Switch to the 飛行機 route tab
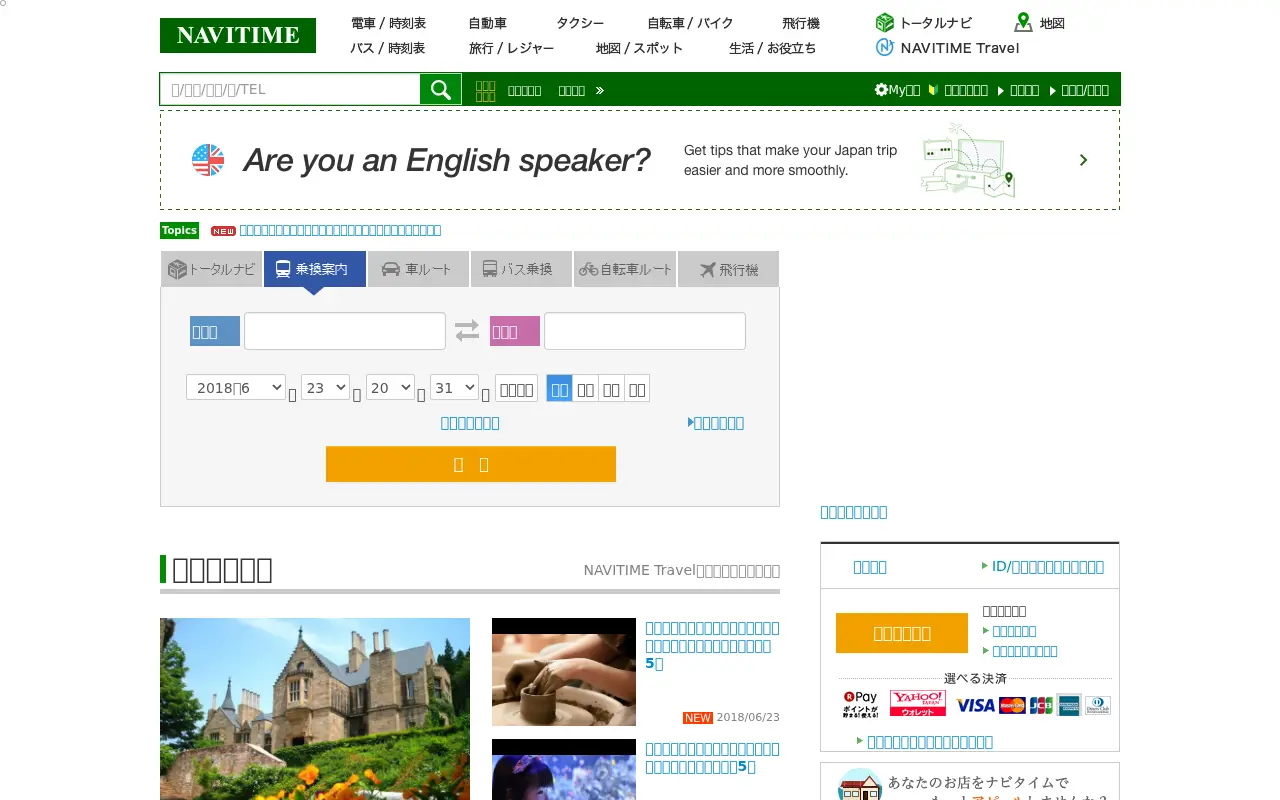The width and height of the screenshot is (1280, 800). coord(729,269)
